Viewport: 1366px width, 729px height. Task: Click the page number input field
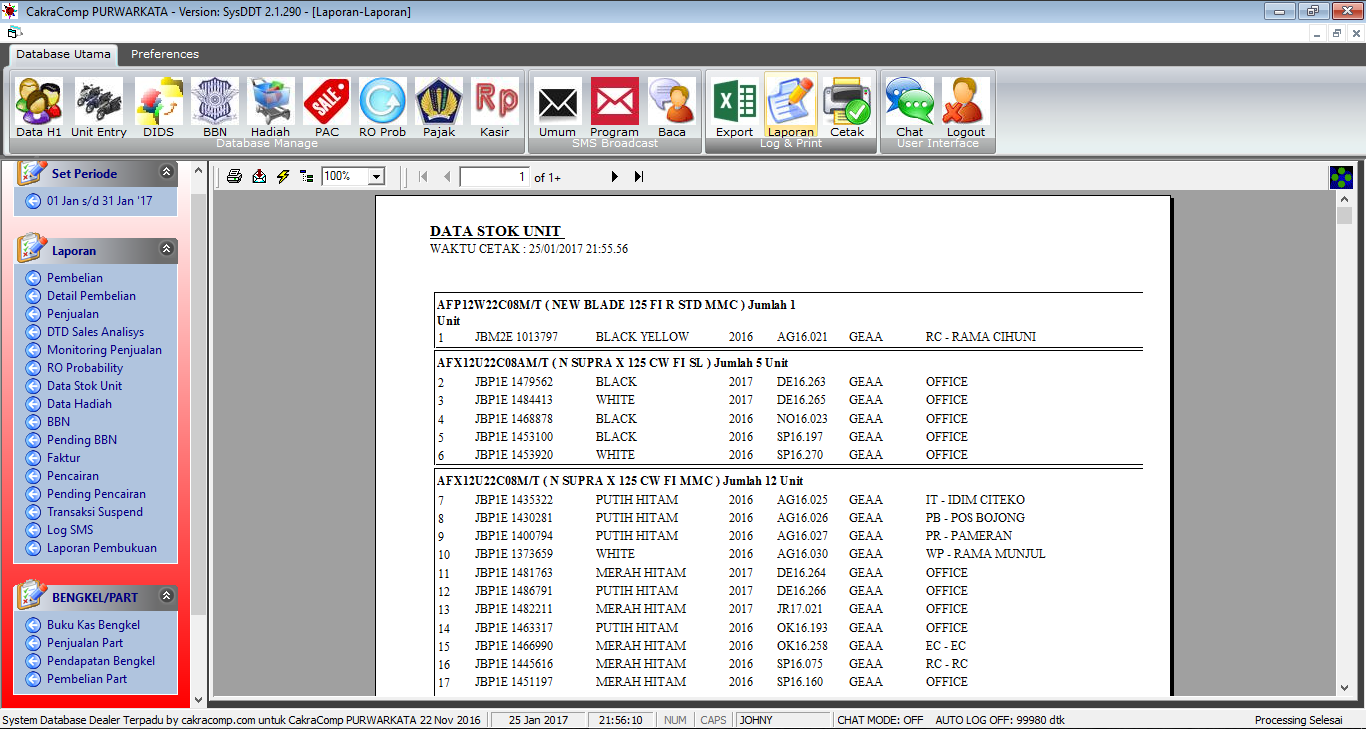click(x=494, y=177)
